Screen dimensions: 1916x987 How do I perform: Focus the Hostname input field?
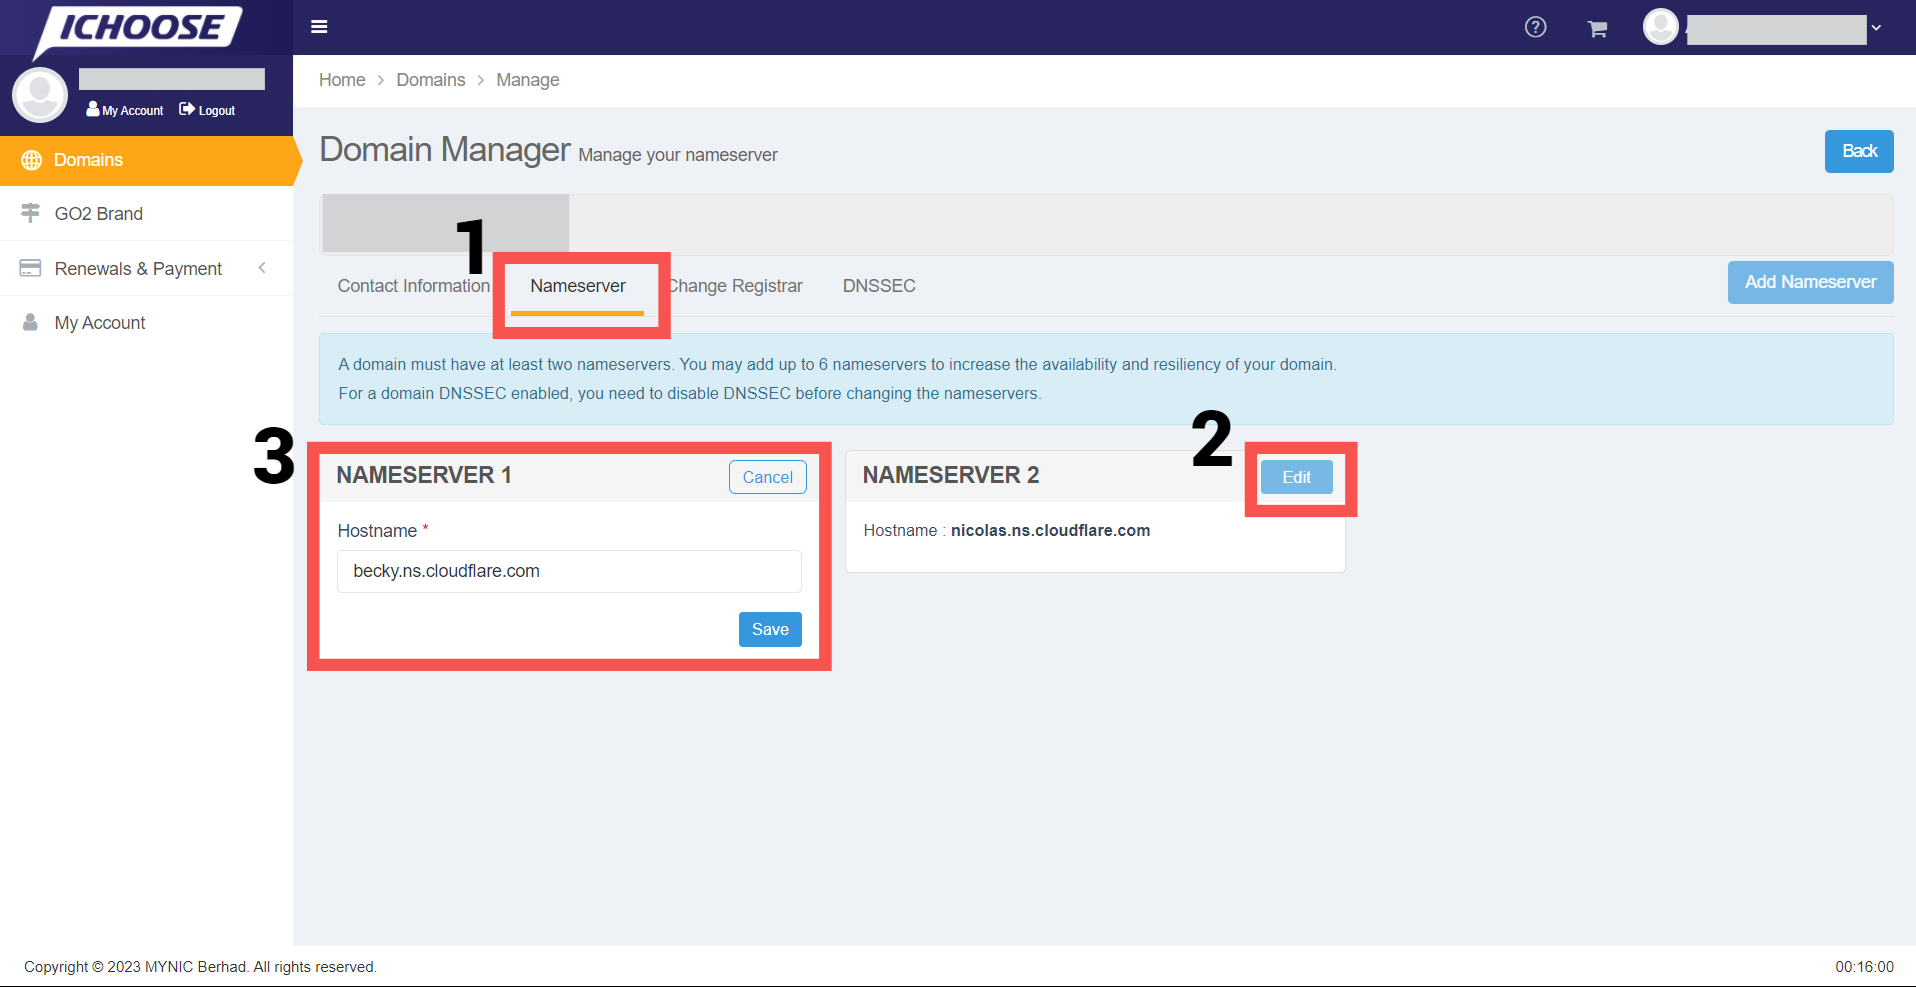click(x=569, y=571)
